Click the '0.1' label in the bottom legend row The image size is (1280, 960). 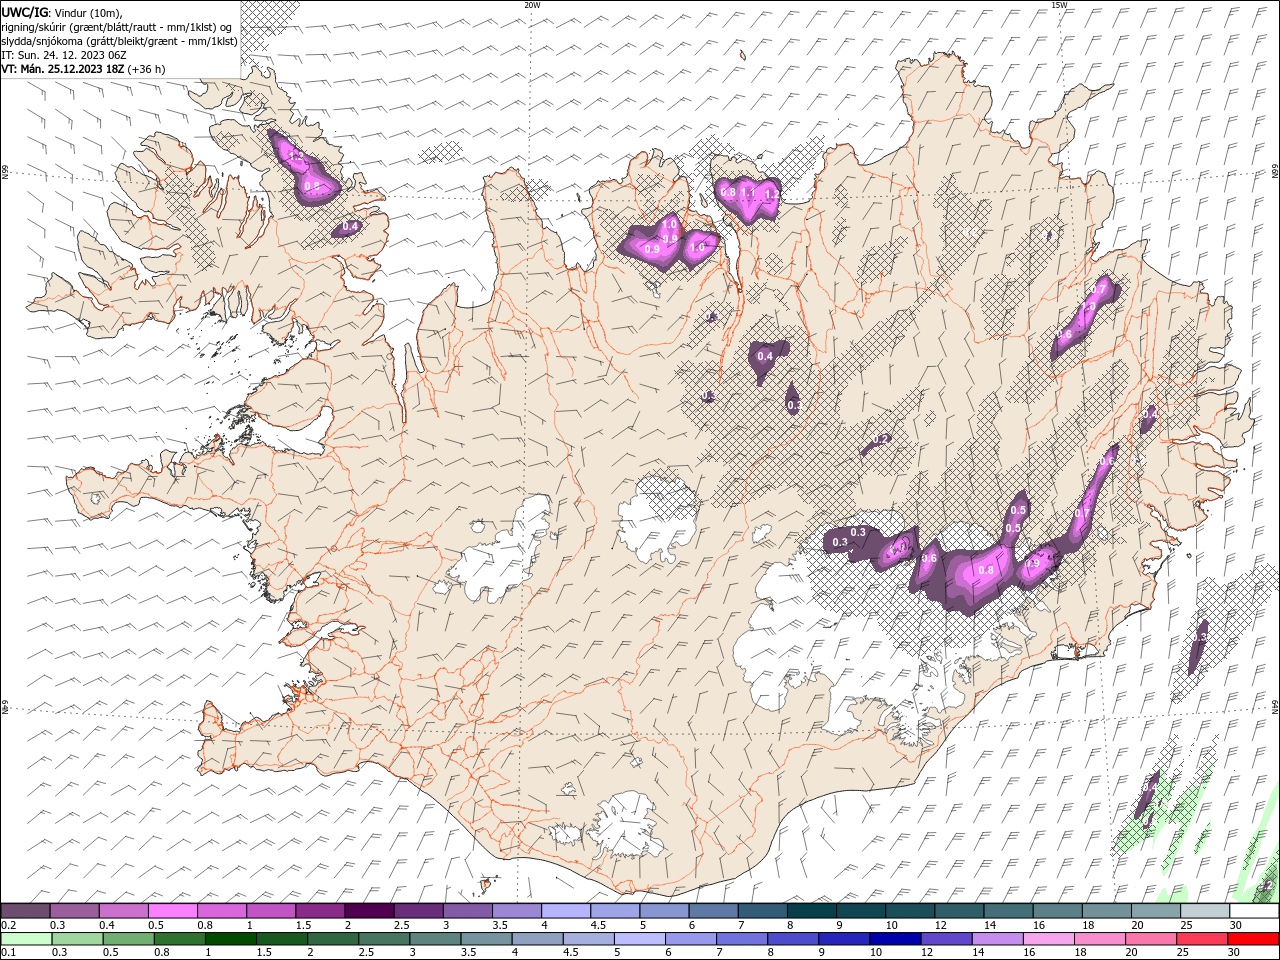tap(8, 953)
